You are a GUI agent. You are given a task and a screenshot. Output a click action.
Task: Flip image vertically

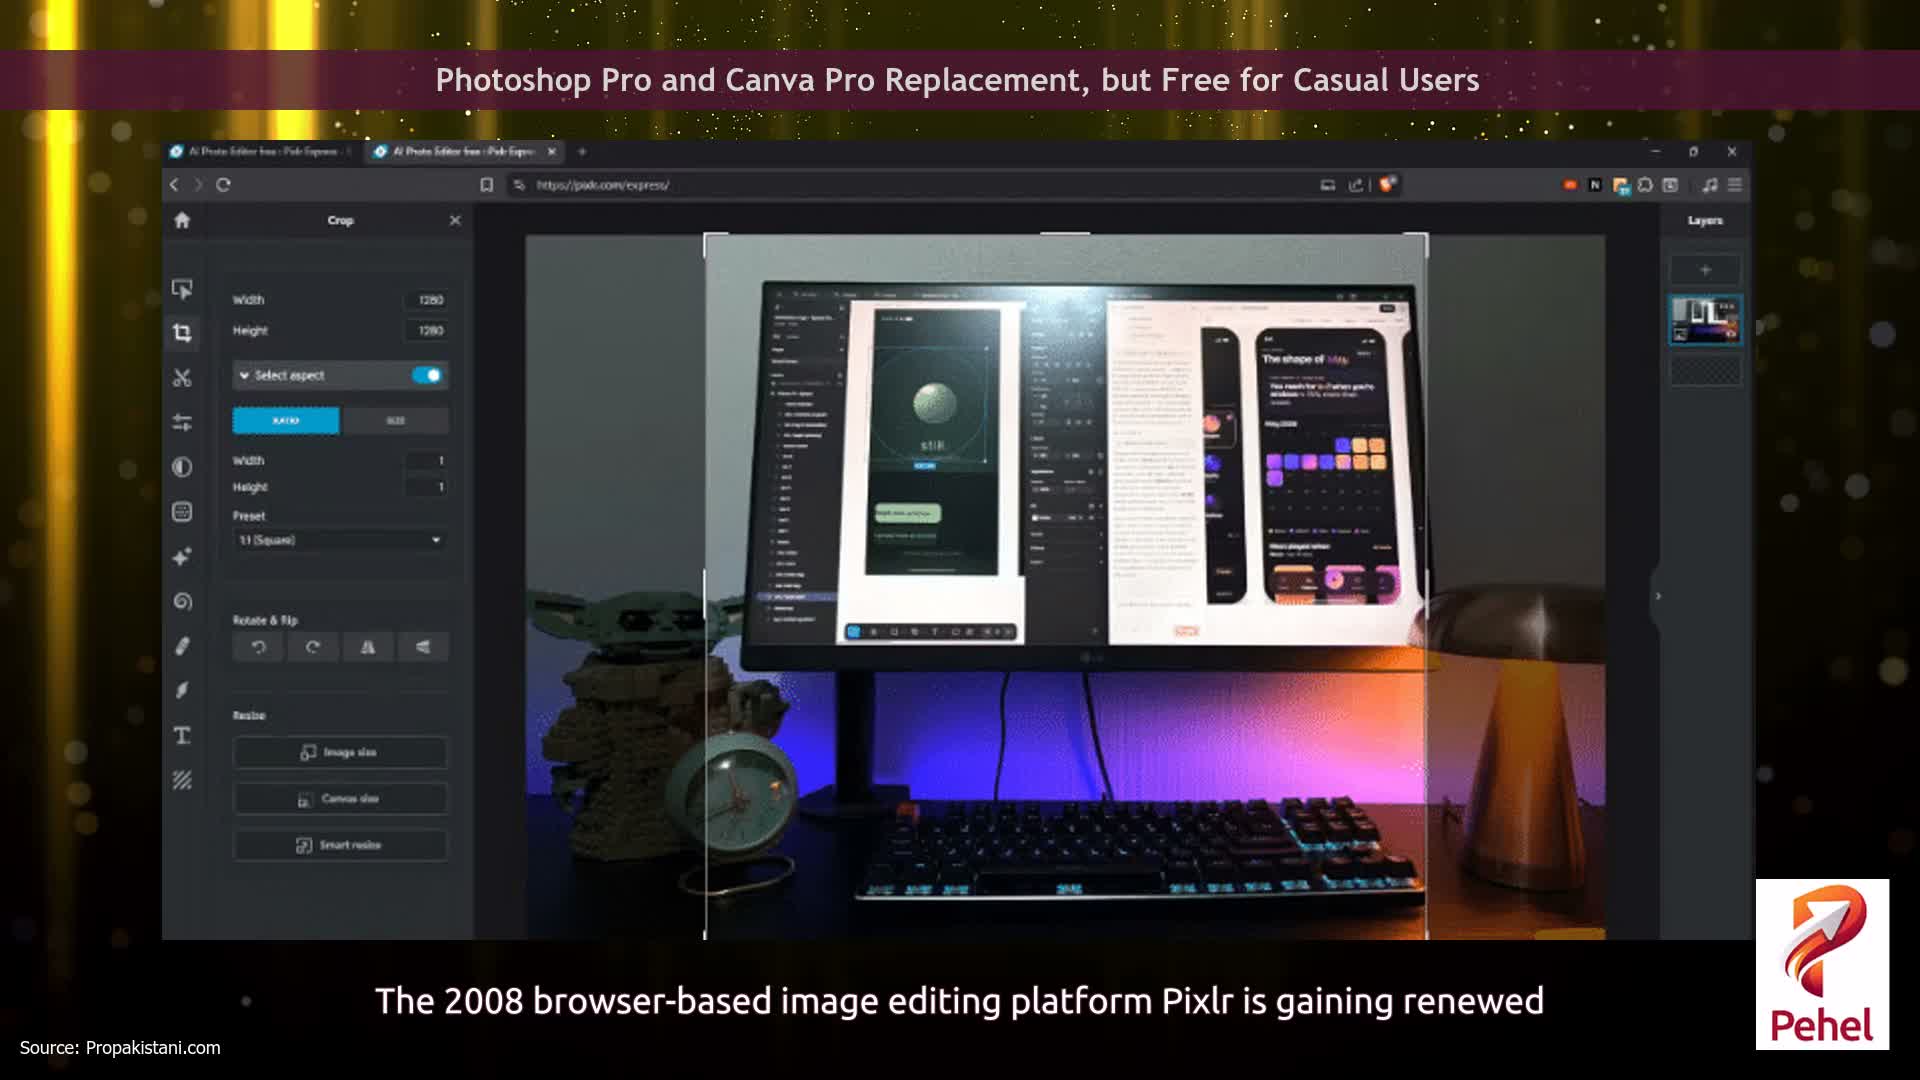click(423, 647)
